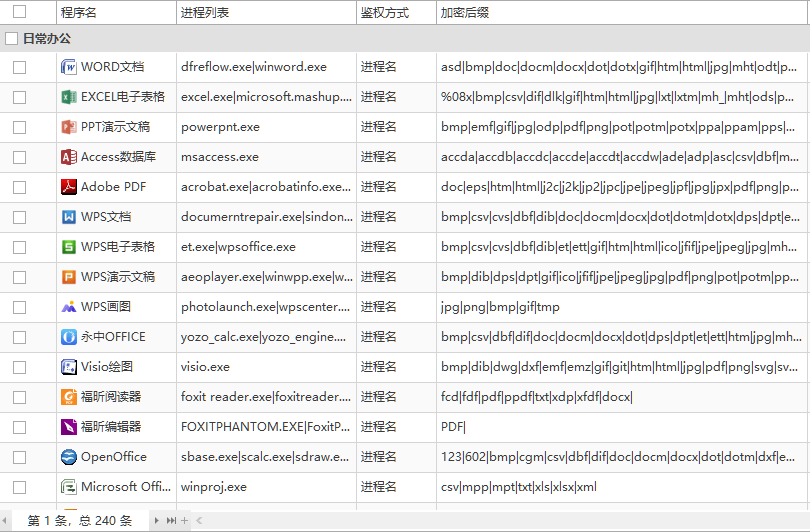Image resolution: width=810 pixels, height=532 pixels.
Task: Select the fcd|fdf|pdf|ppdf|txt suffix cell
Action: pyautogui.click(x=622, y=397)
